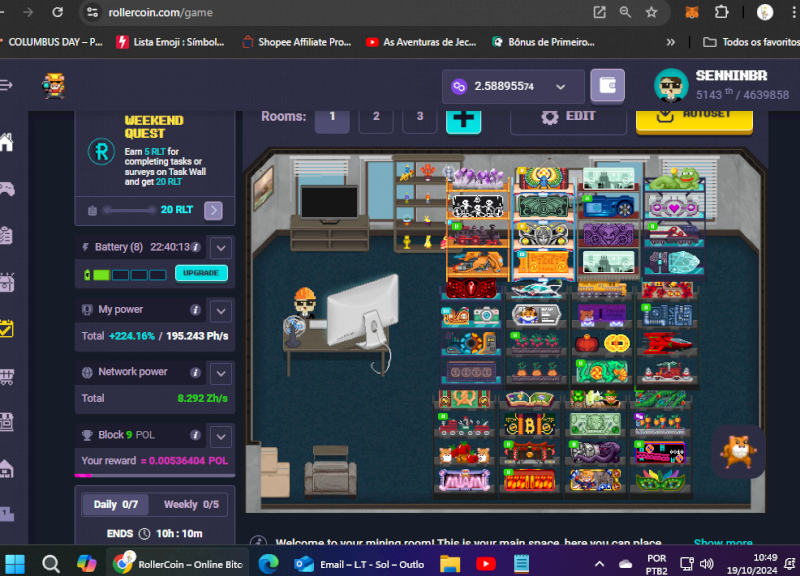Click the My power info icon
Viewport: 800px width, 576px height.
[195, 310]
